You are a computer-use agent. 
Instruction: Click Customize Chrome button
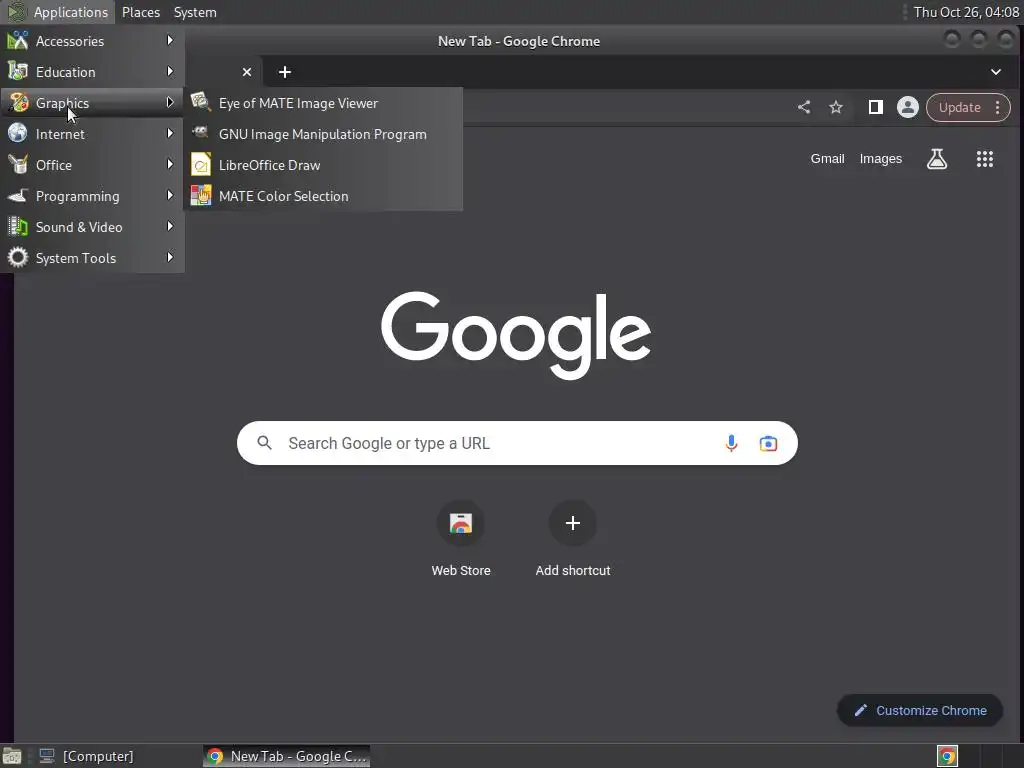920,711
